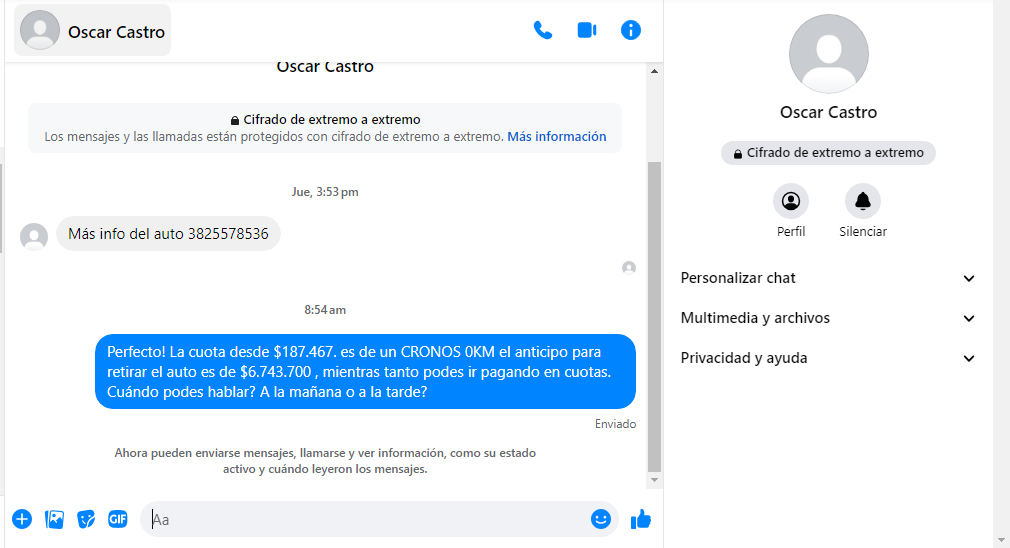Start a voice call with Oscar Castro
Image resolution: width=1010 pixels, height=548 pixels.
542,30
